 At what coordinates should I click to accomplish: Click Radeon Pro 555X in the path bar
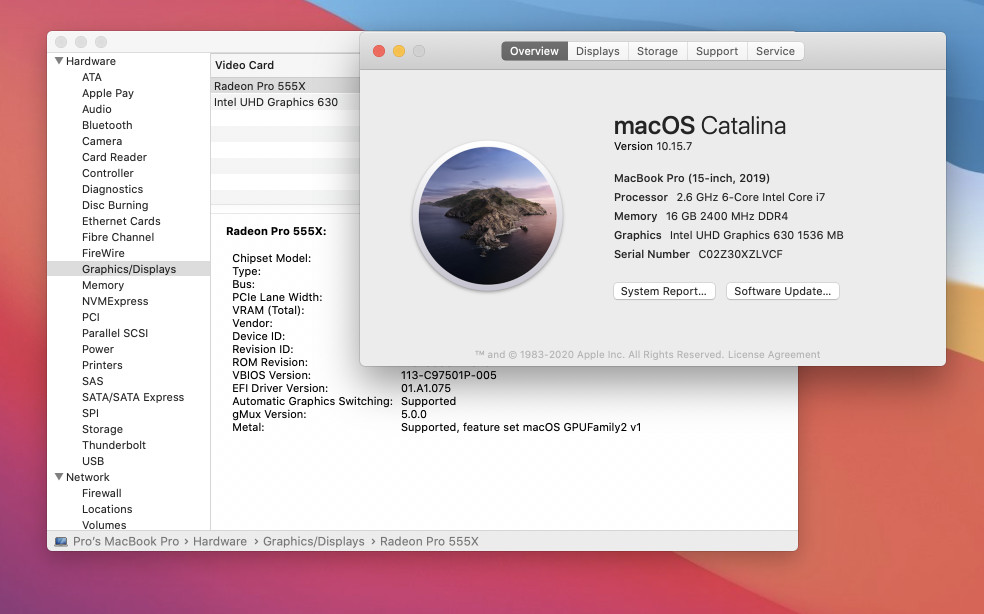point(429,541)
